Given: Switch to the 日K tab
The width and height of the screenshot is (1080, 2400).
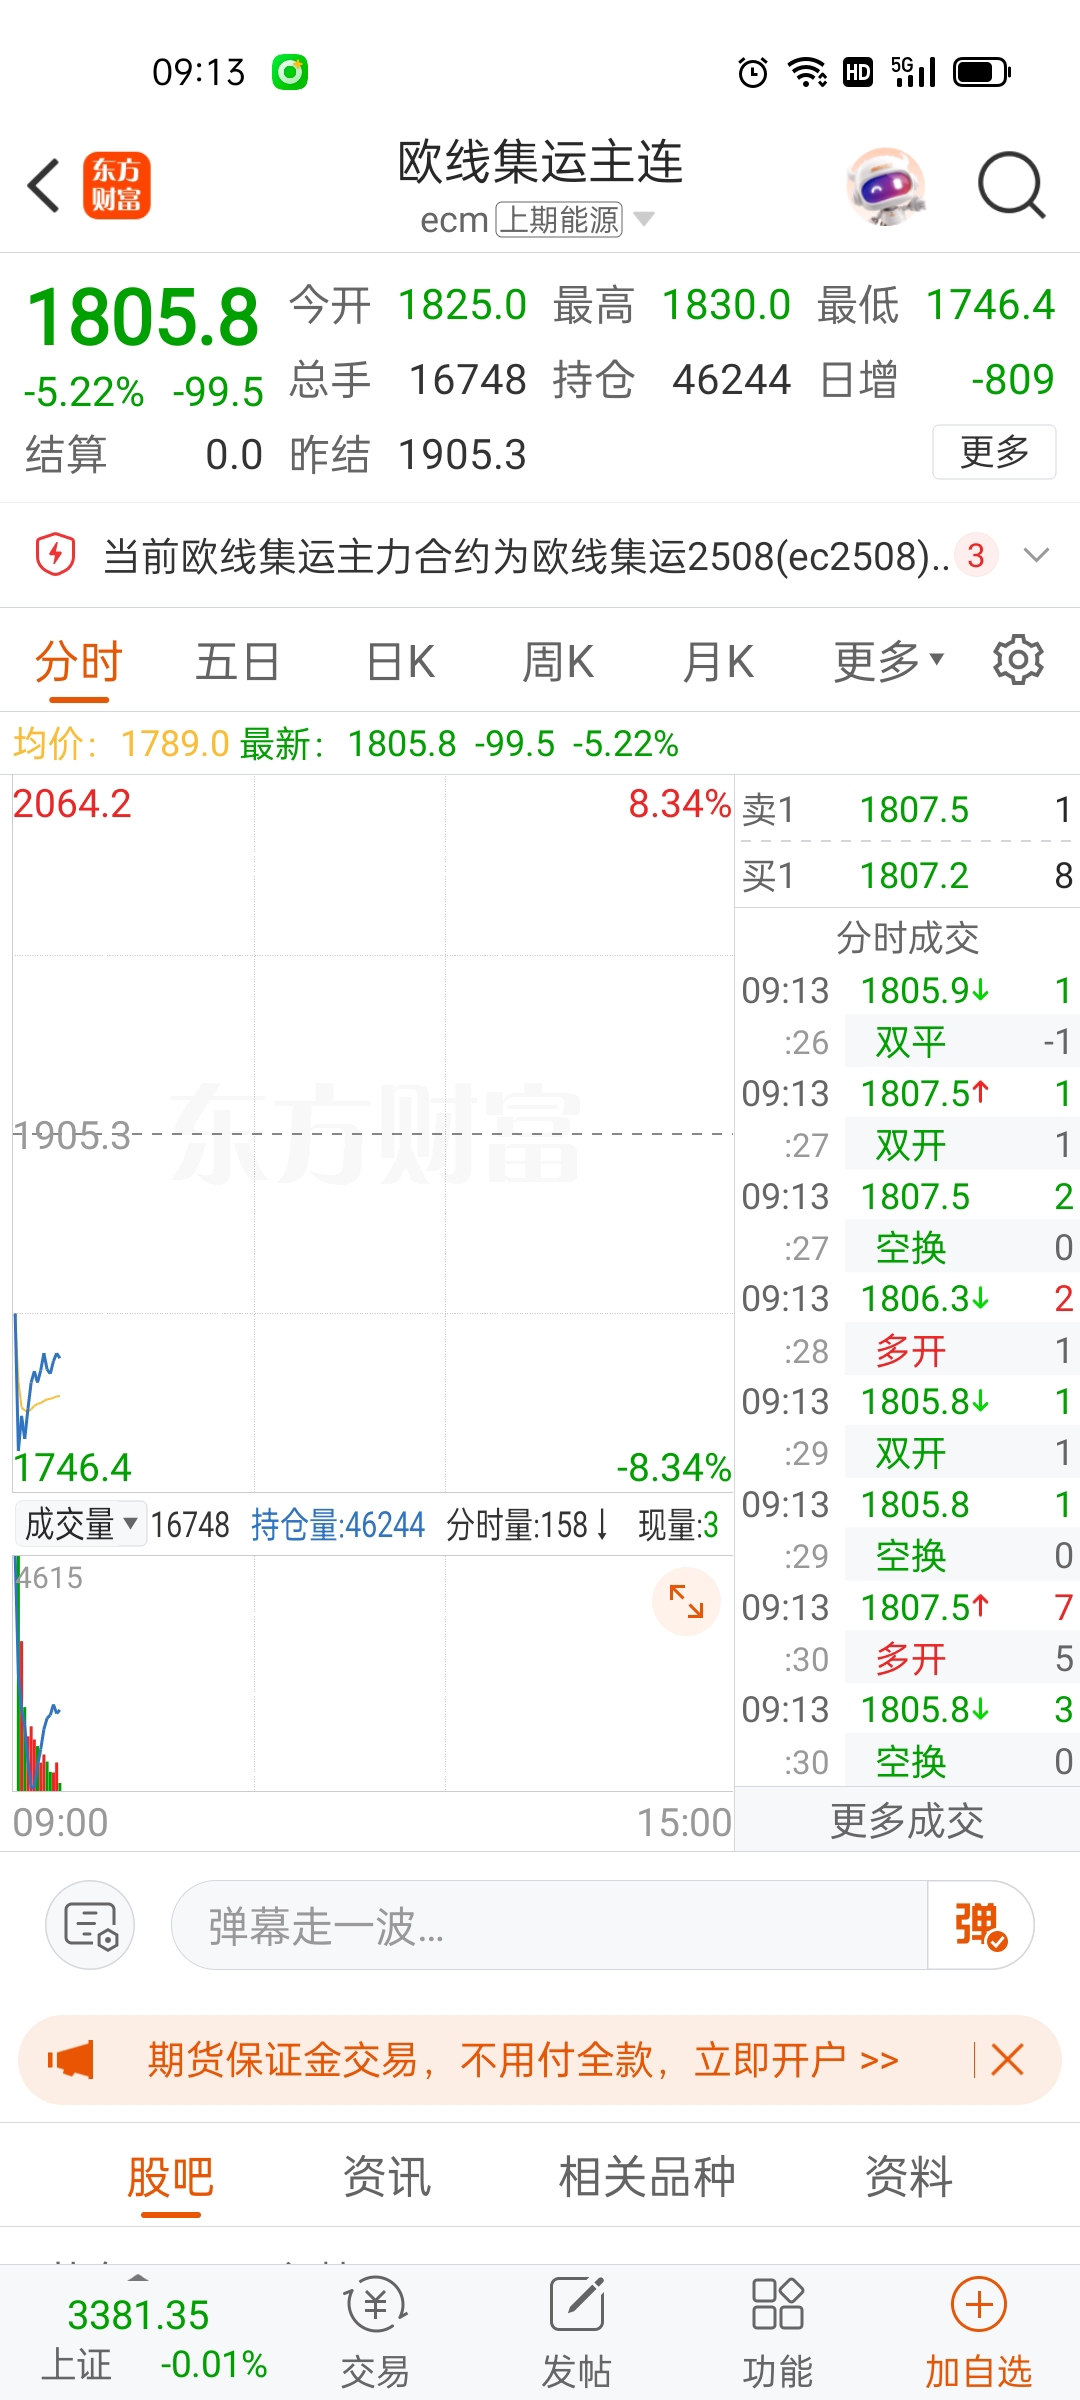Looking at the screenshot, I should click(400, 661).
